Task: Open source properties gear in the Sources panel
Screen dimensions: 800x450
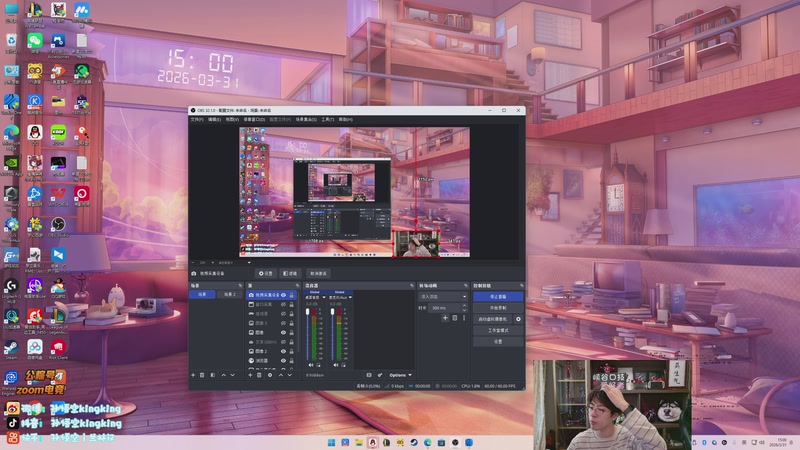Action: coord(270,375)
